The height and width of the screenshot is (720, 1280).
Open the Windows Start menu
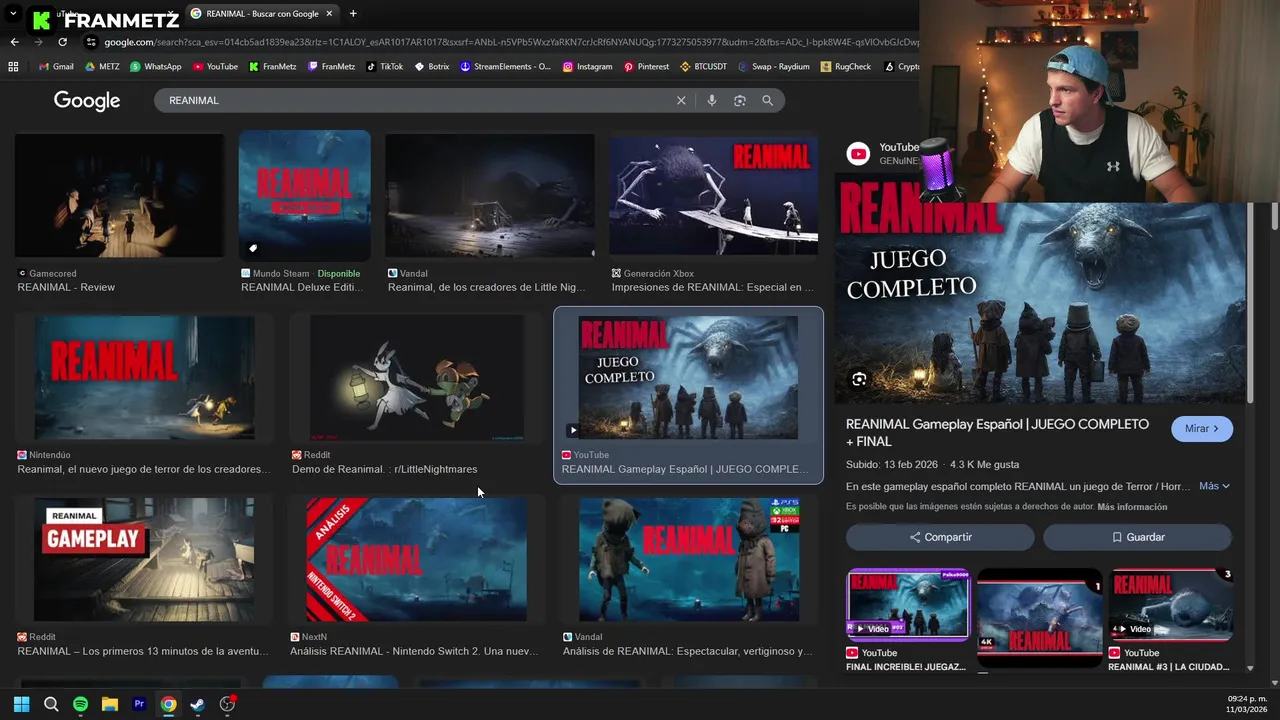[21, 704]
